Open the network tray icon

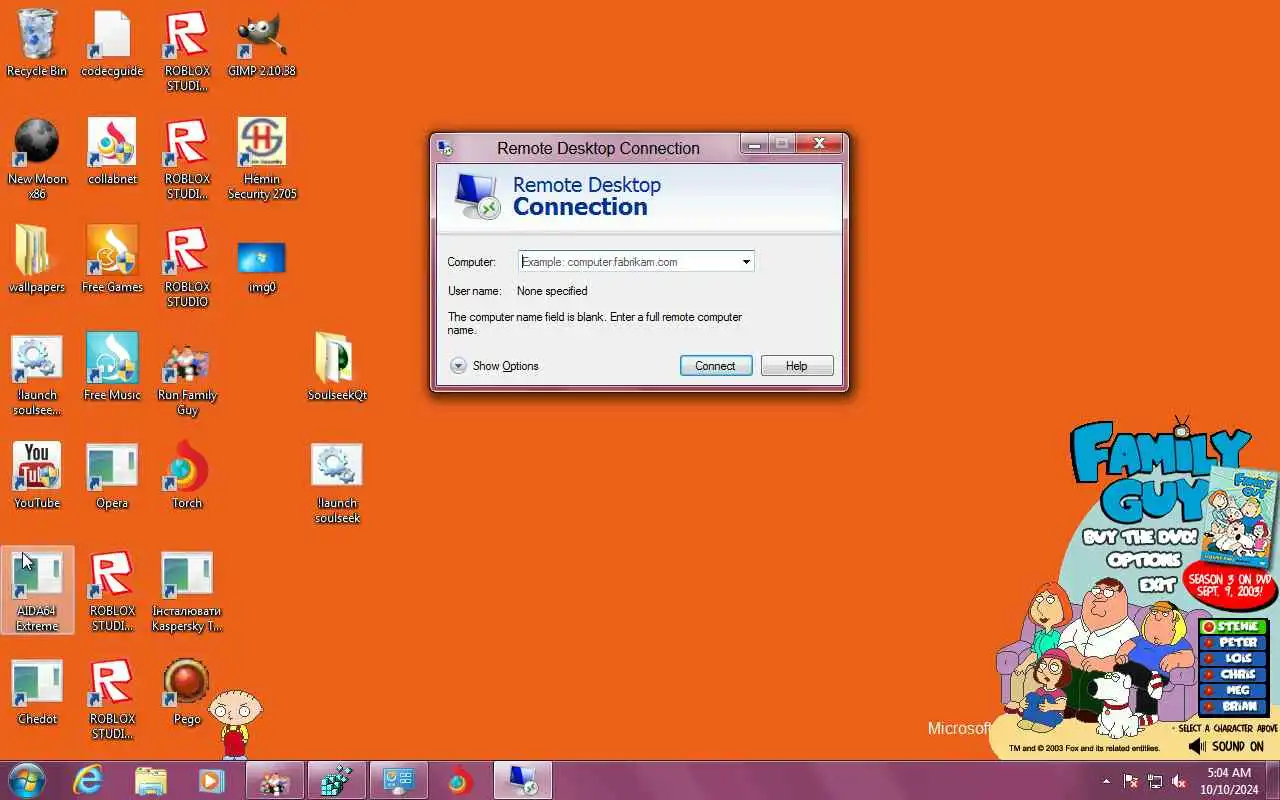click(1155, 781)
